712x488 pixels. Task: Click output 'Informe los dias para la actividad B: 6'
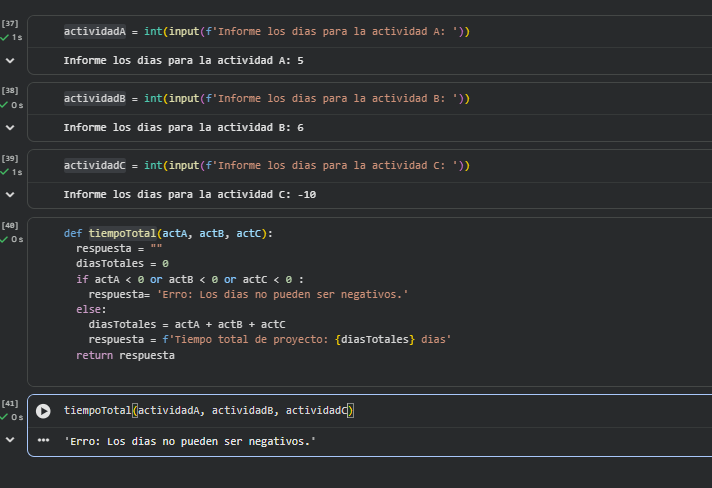click(183, 128)
